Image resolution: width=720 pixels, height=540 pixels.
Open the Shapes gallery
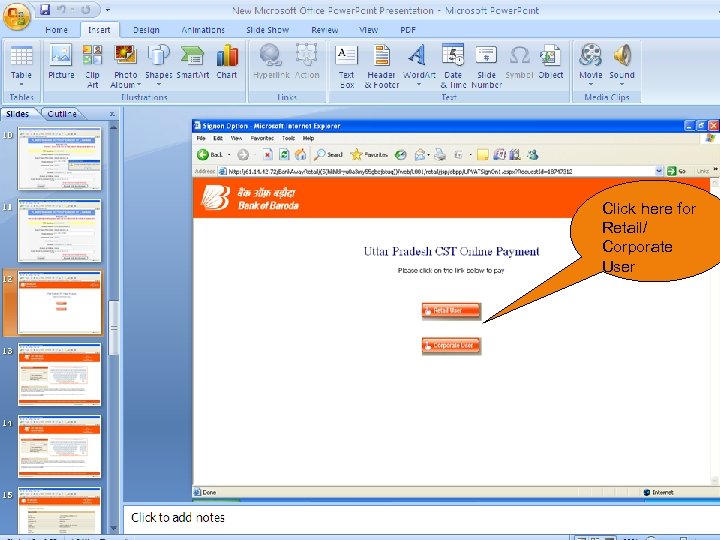[x=158, y=66]
